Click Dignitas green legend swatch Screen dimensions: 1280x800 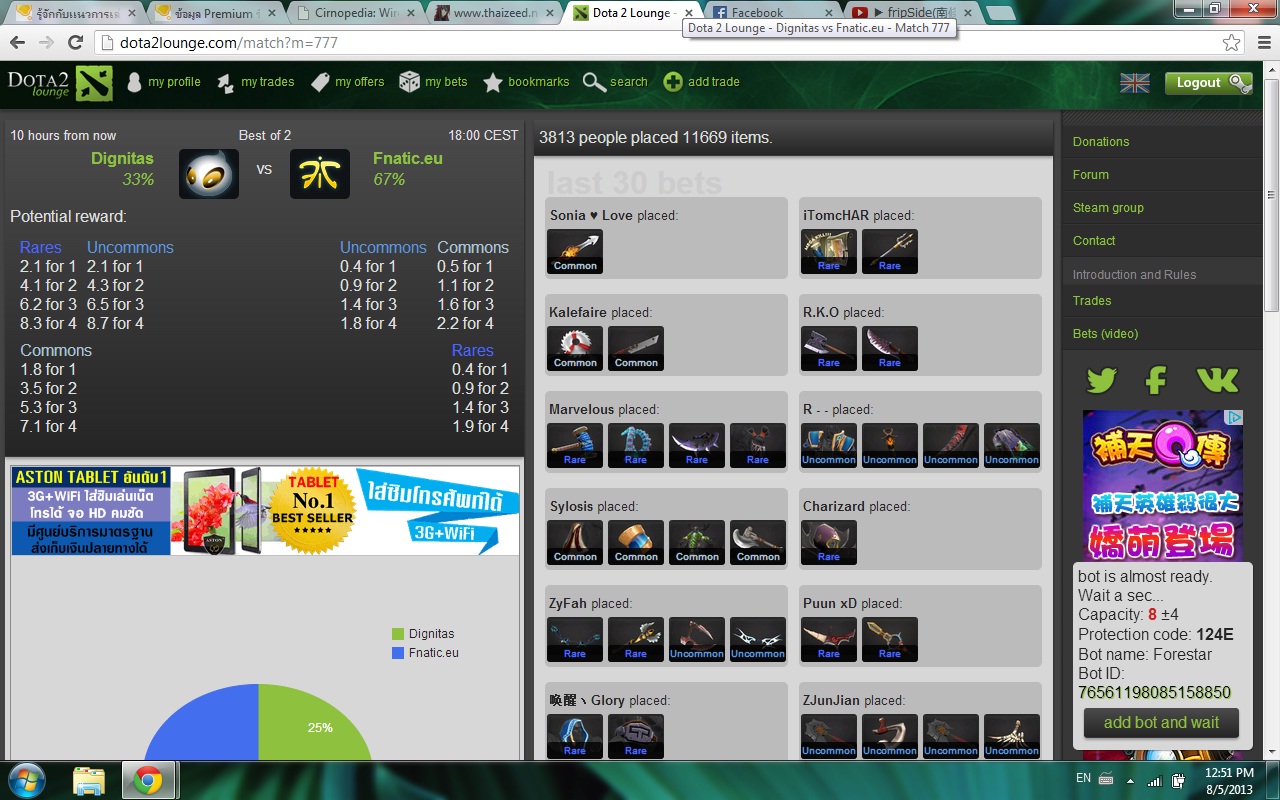point(398,634)
